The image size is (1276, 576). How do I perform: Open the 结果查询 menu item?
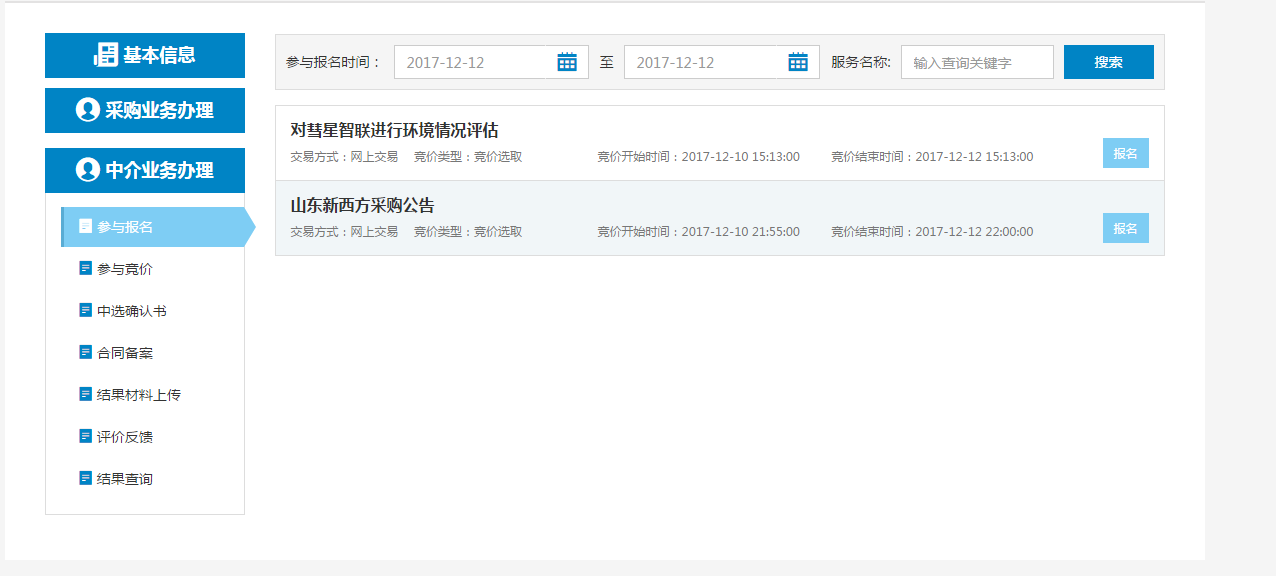(125, 479)
